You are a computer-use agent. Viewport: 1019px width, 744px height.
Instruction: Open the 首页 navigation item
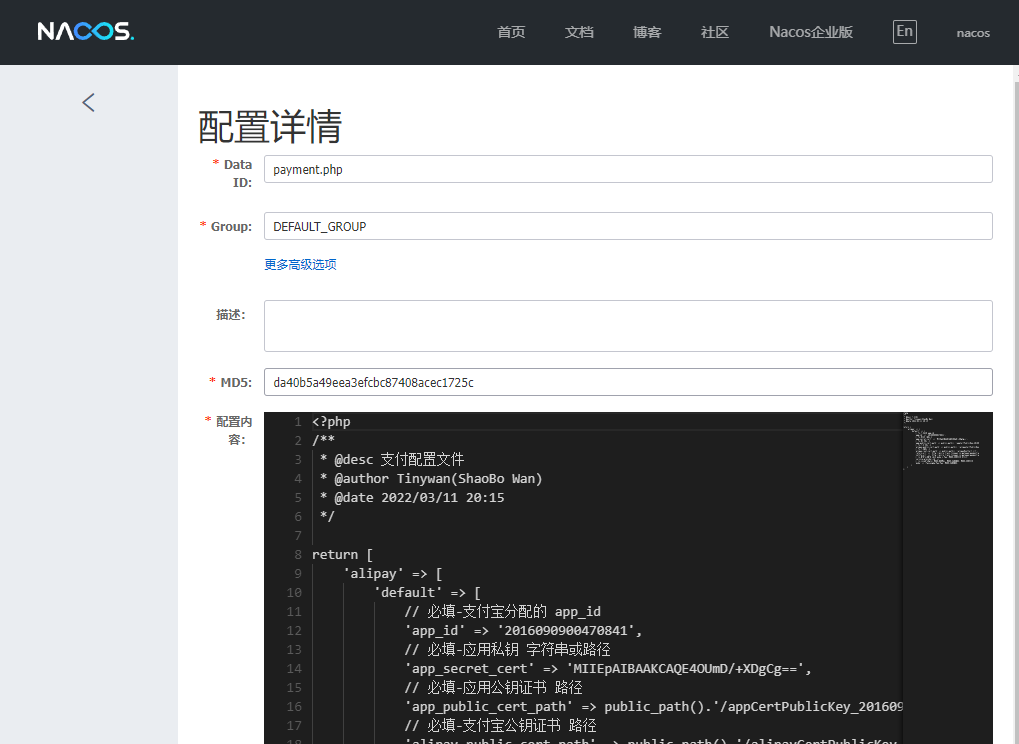[511, 32]
